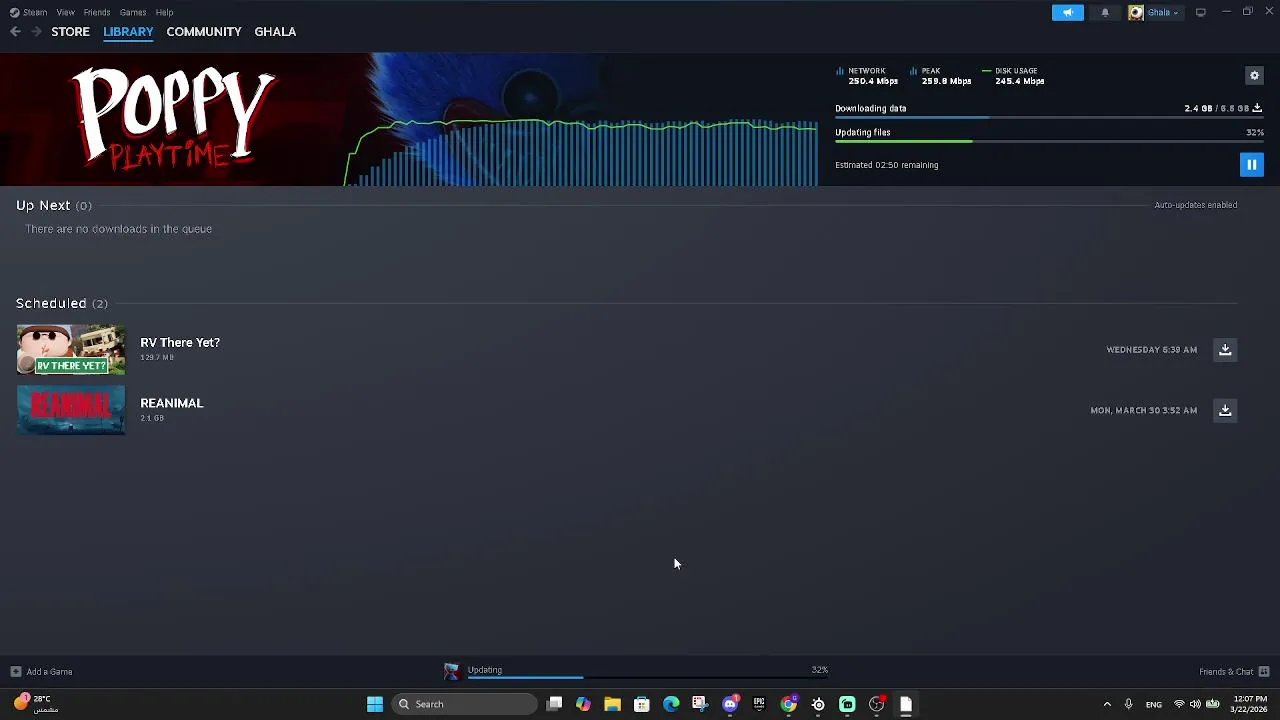
Task: Open the Windows Start button
Action: pos(375,704)
